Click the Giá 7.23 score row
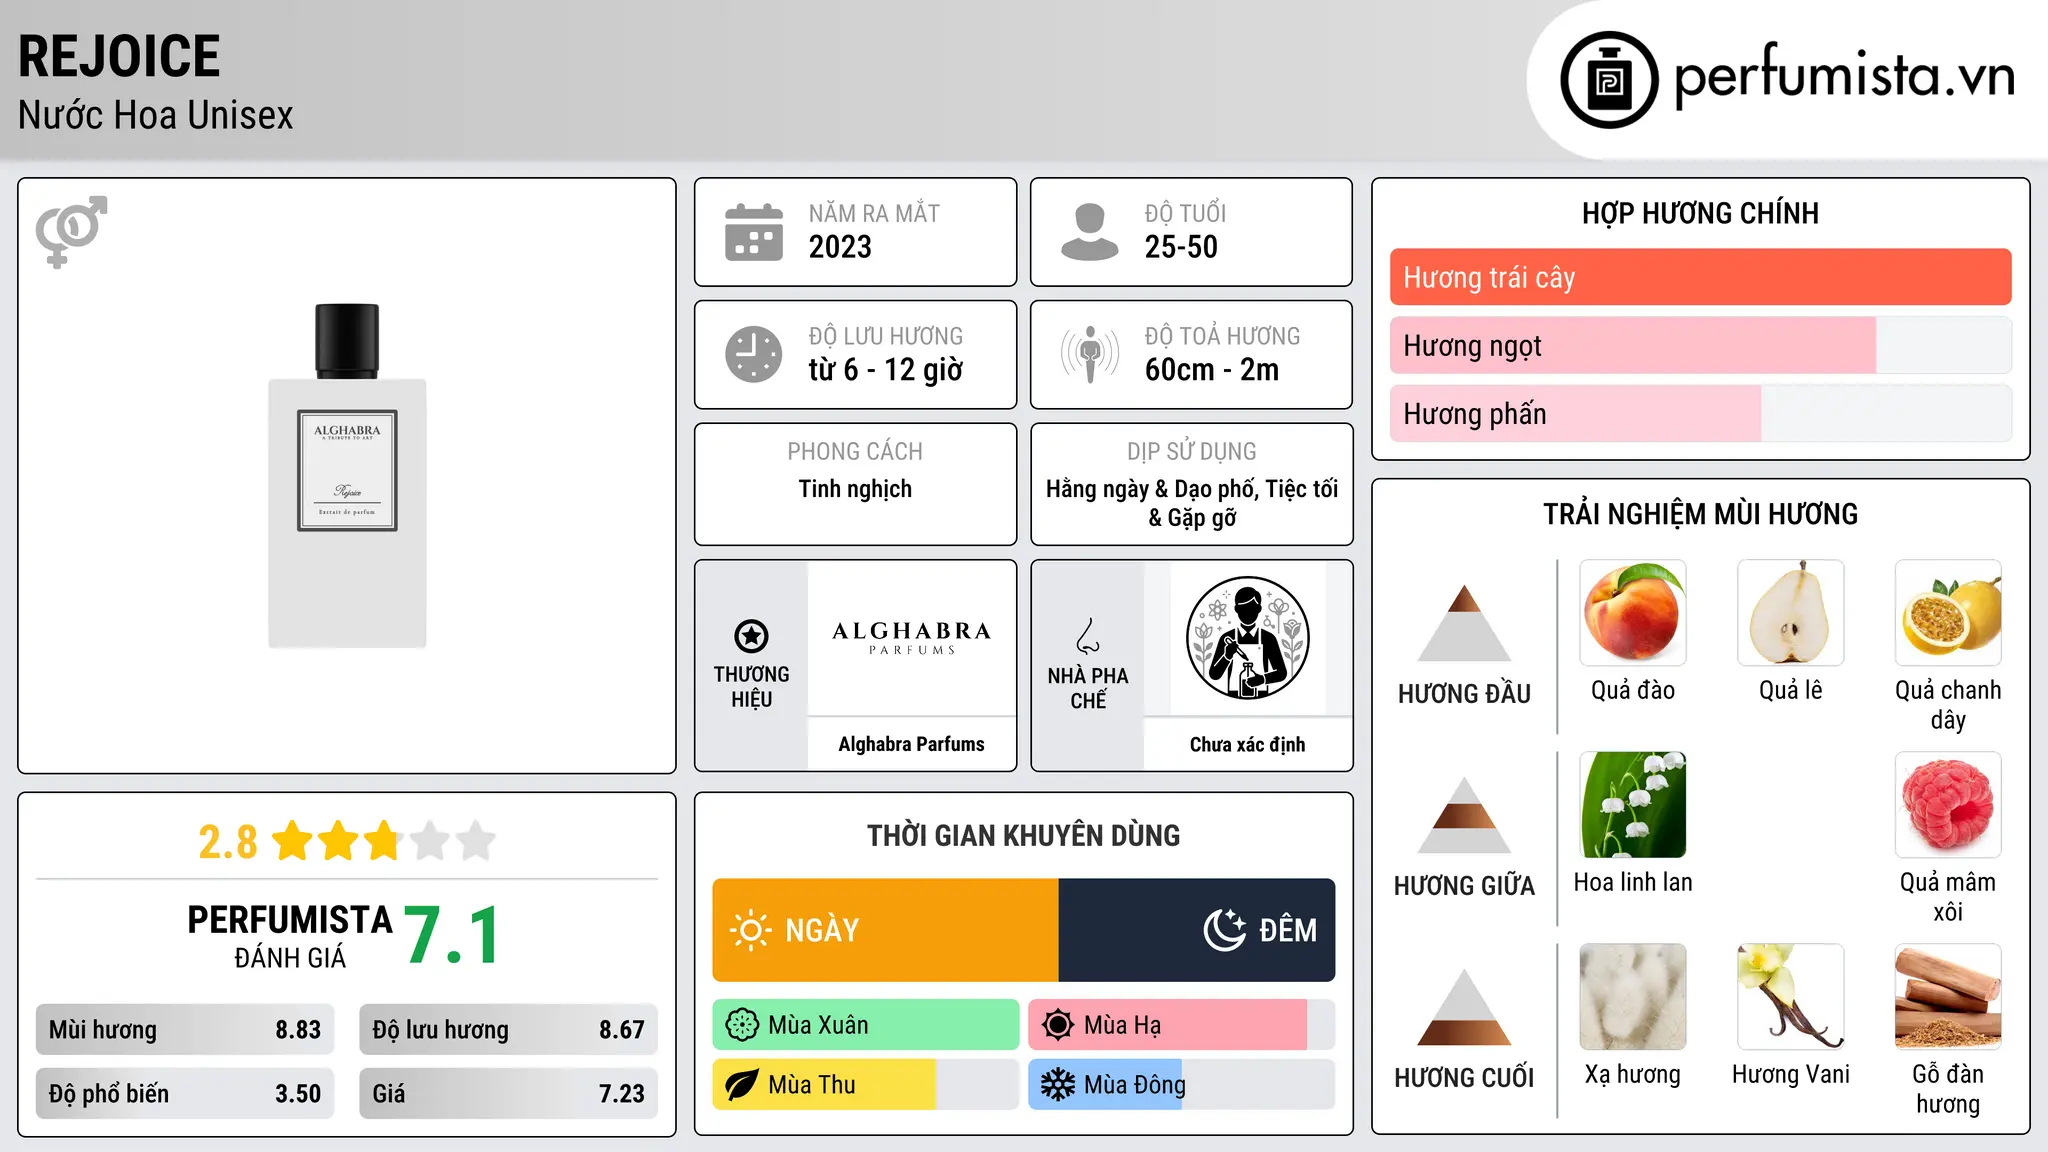 pyautogui.click(x=508, y=1094)
